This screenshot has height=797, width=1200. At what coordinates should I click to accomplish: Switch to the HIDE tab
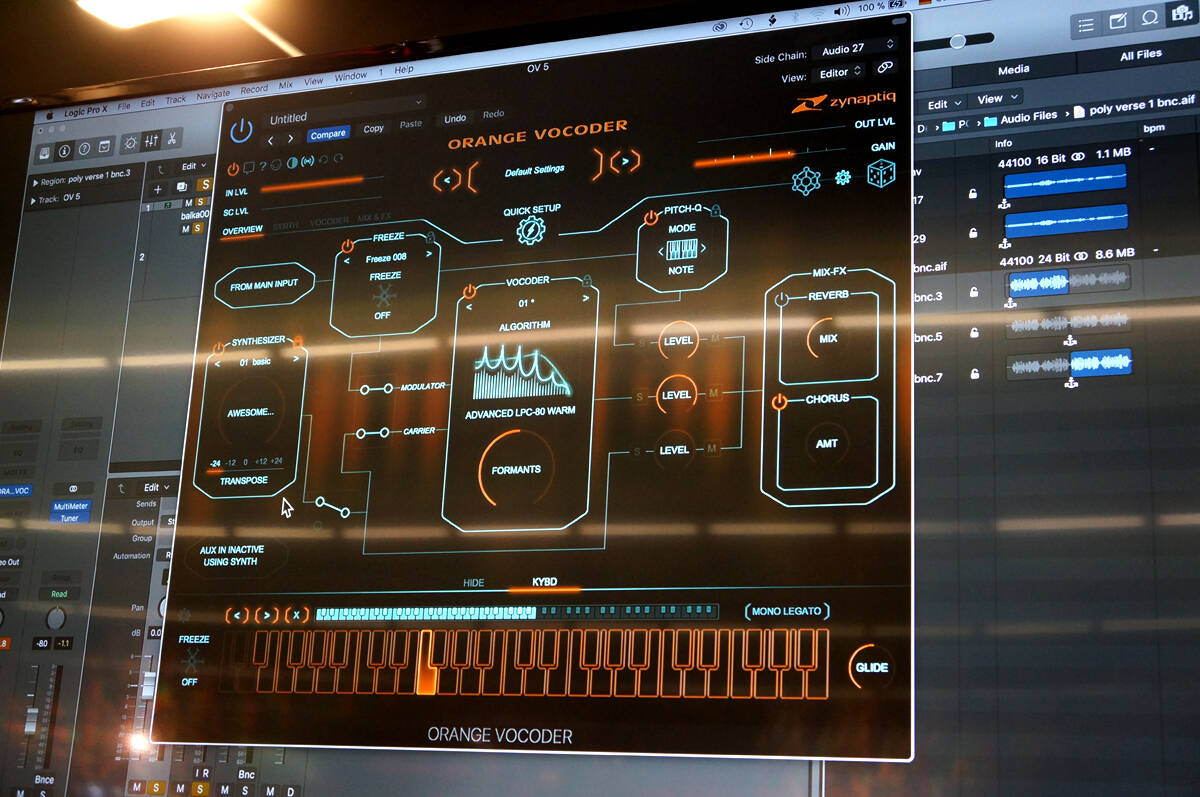(x=473, y=583)
